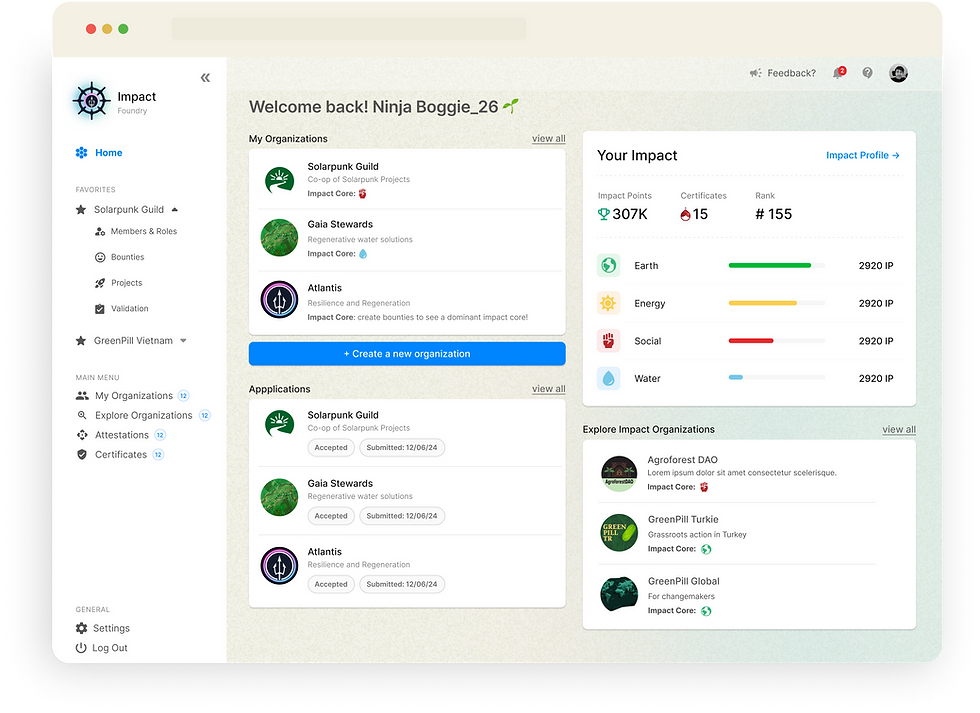
Task: Open the notifications bell icon
Action: 839,73
